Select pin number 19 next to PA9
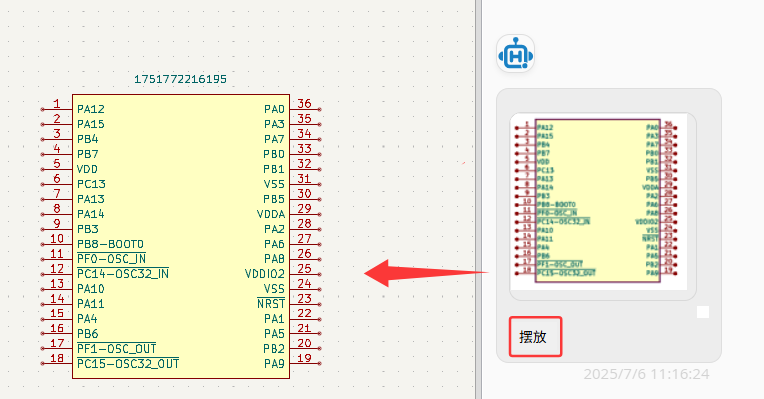Image resolution: width=764 pixels, height=399 pixels. click(305, 358)
